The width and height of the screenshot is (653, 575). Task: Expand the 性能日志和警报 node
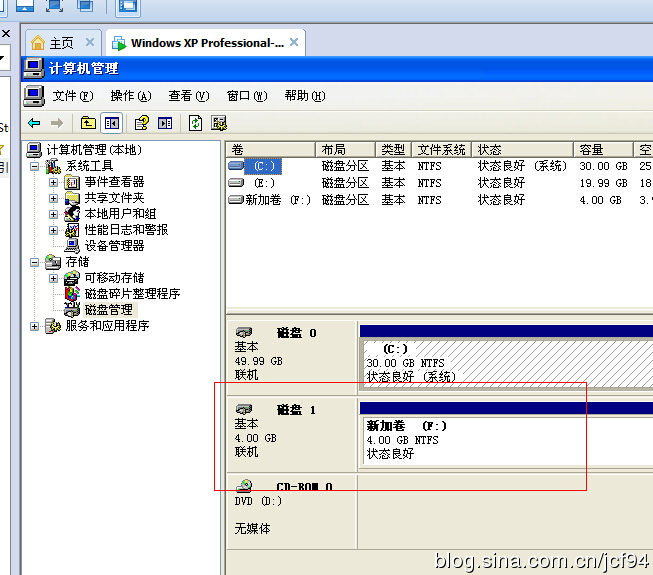(53, 230)
